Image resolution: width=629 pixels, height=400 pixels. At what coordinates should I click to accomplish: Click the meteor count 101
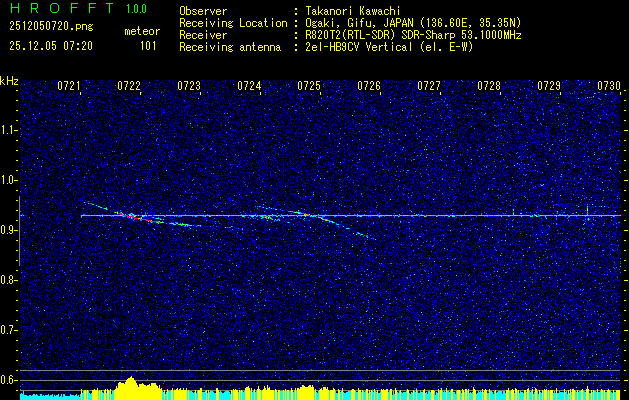(148, 46)
